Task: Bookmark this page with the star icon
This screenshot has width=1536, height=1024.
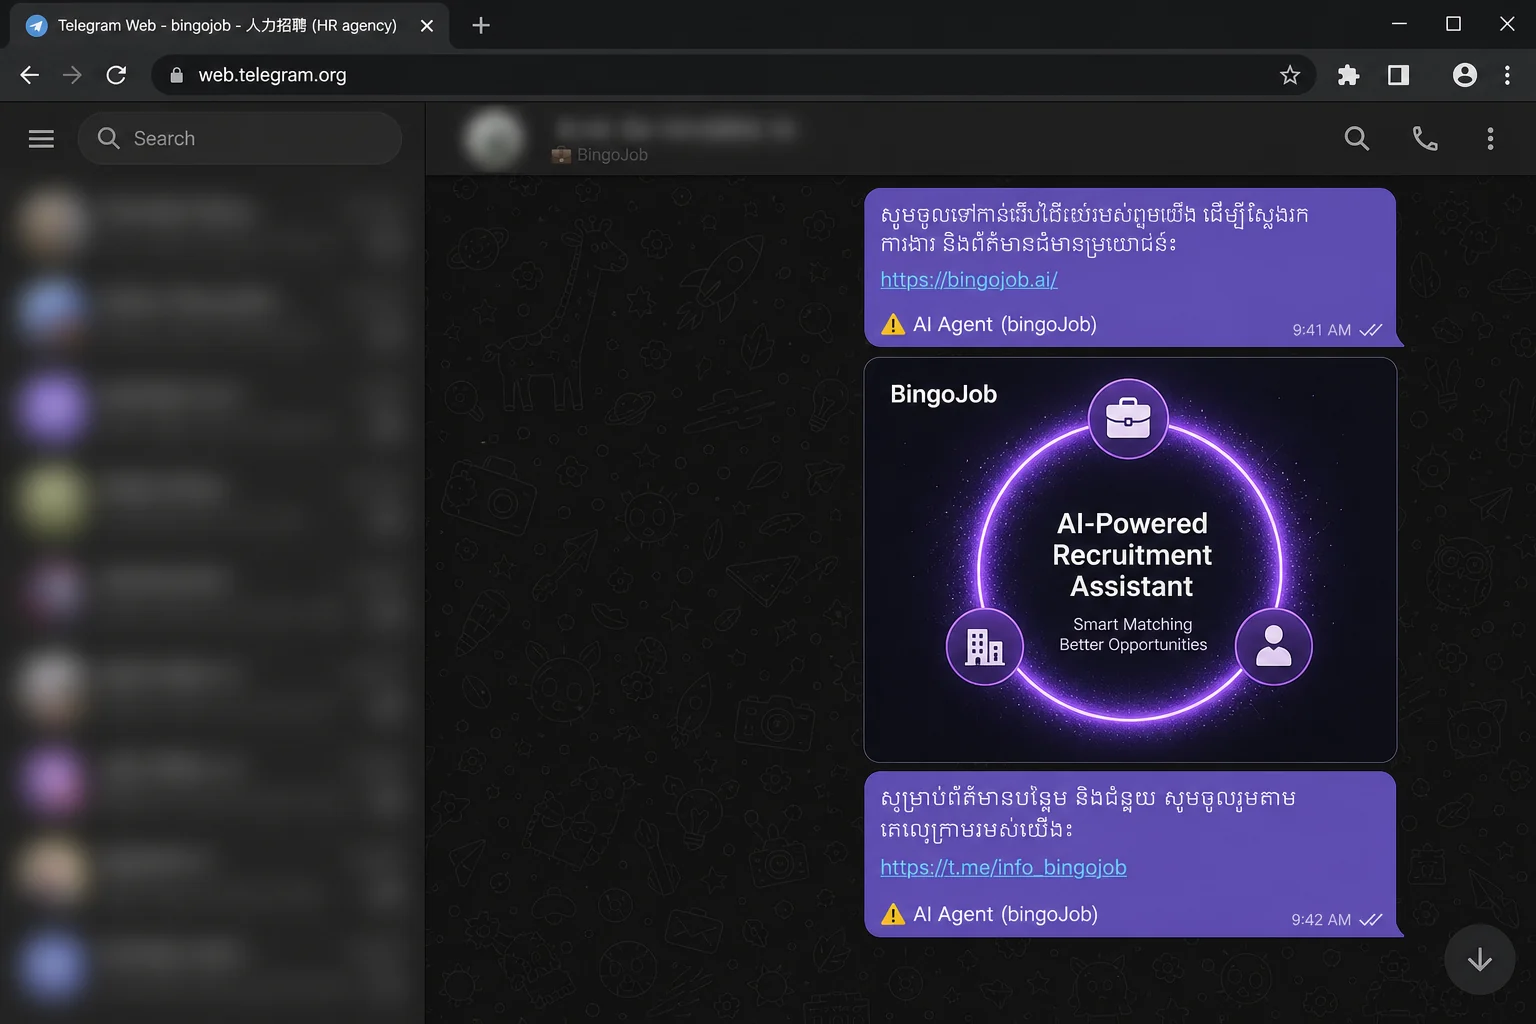Action: point(1290,75)
